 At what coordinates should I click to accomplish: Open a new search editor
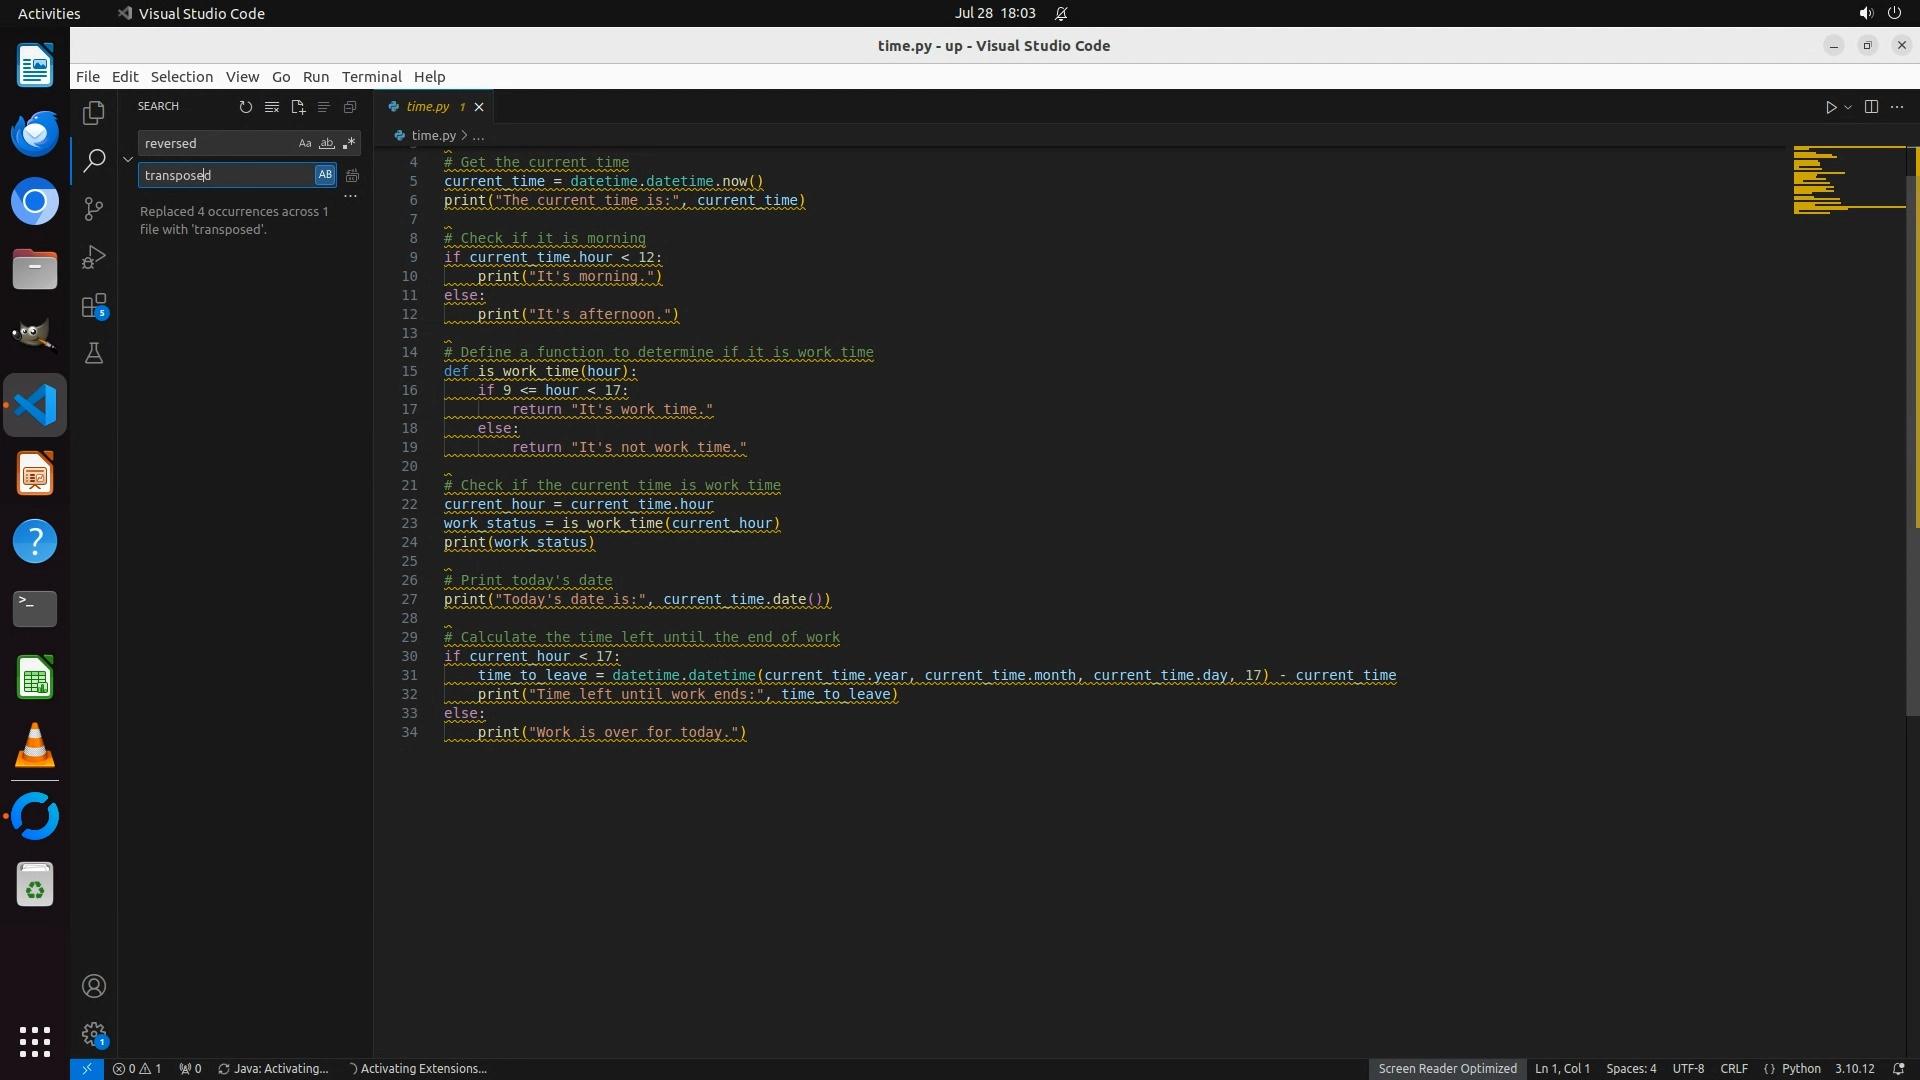[298, 107]
